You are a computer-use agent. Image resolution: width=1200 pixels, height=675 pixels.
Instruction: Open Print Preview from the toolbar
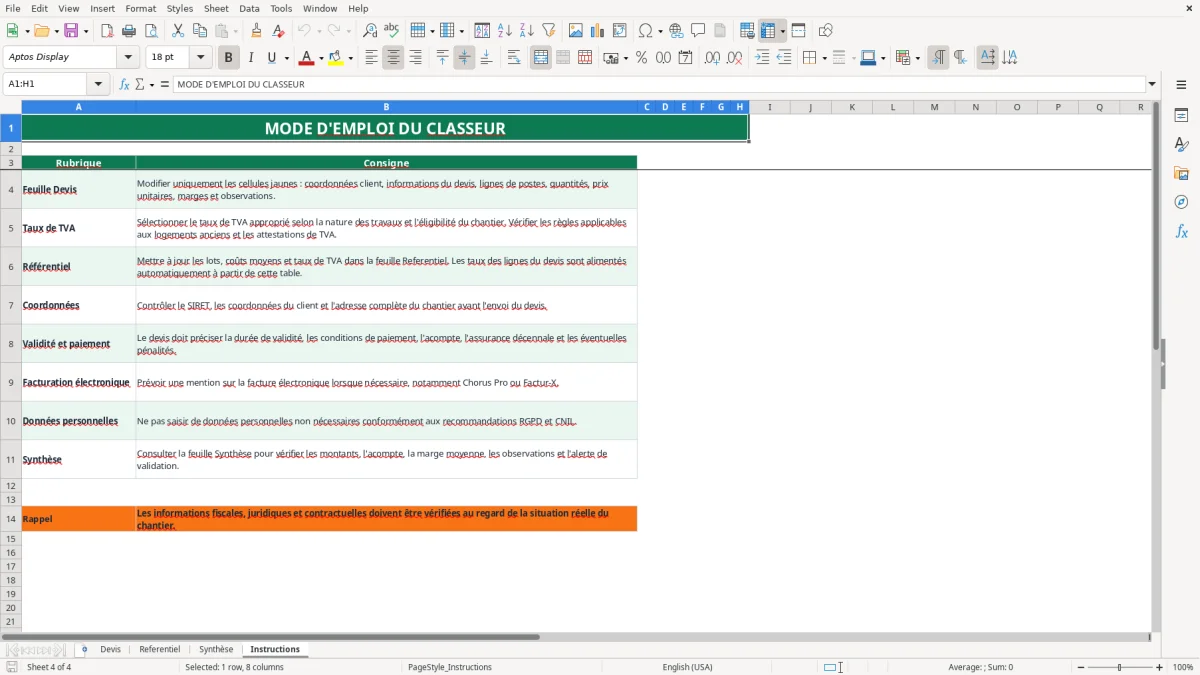(151, 31)
